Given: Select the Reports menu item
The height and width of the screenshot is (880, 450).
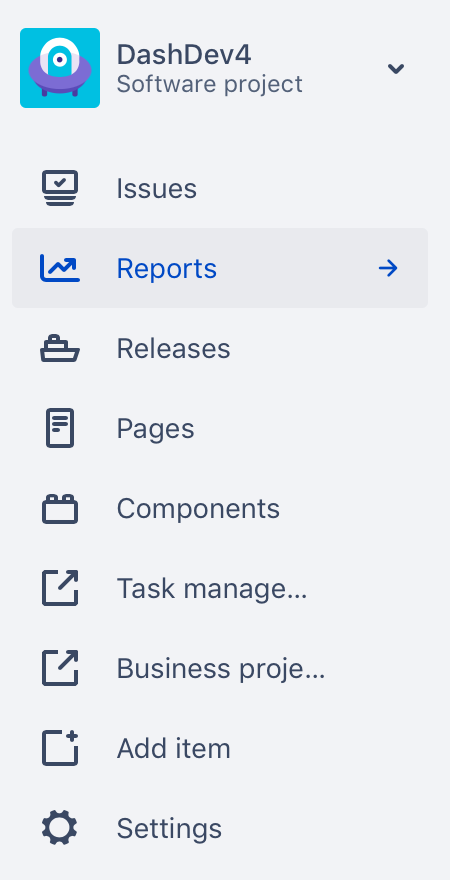Looking at the screenshot, I should pos(220,268).
